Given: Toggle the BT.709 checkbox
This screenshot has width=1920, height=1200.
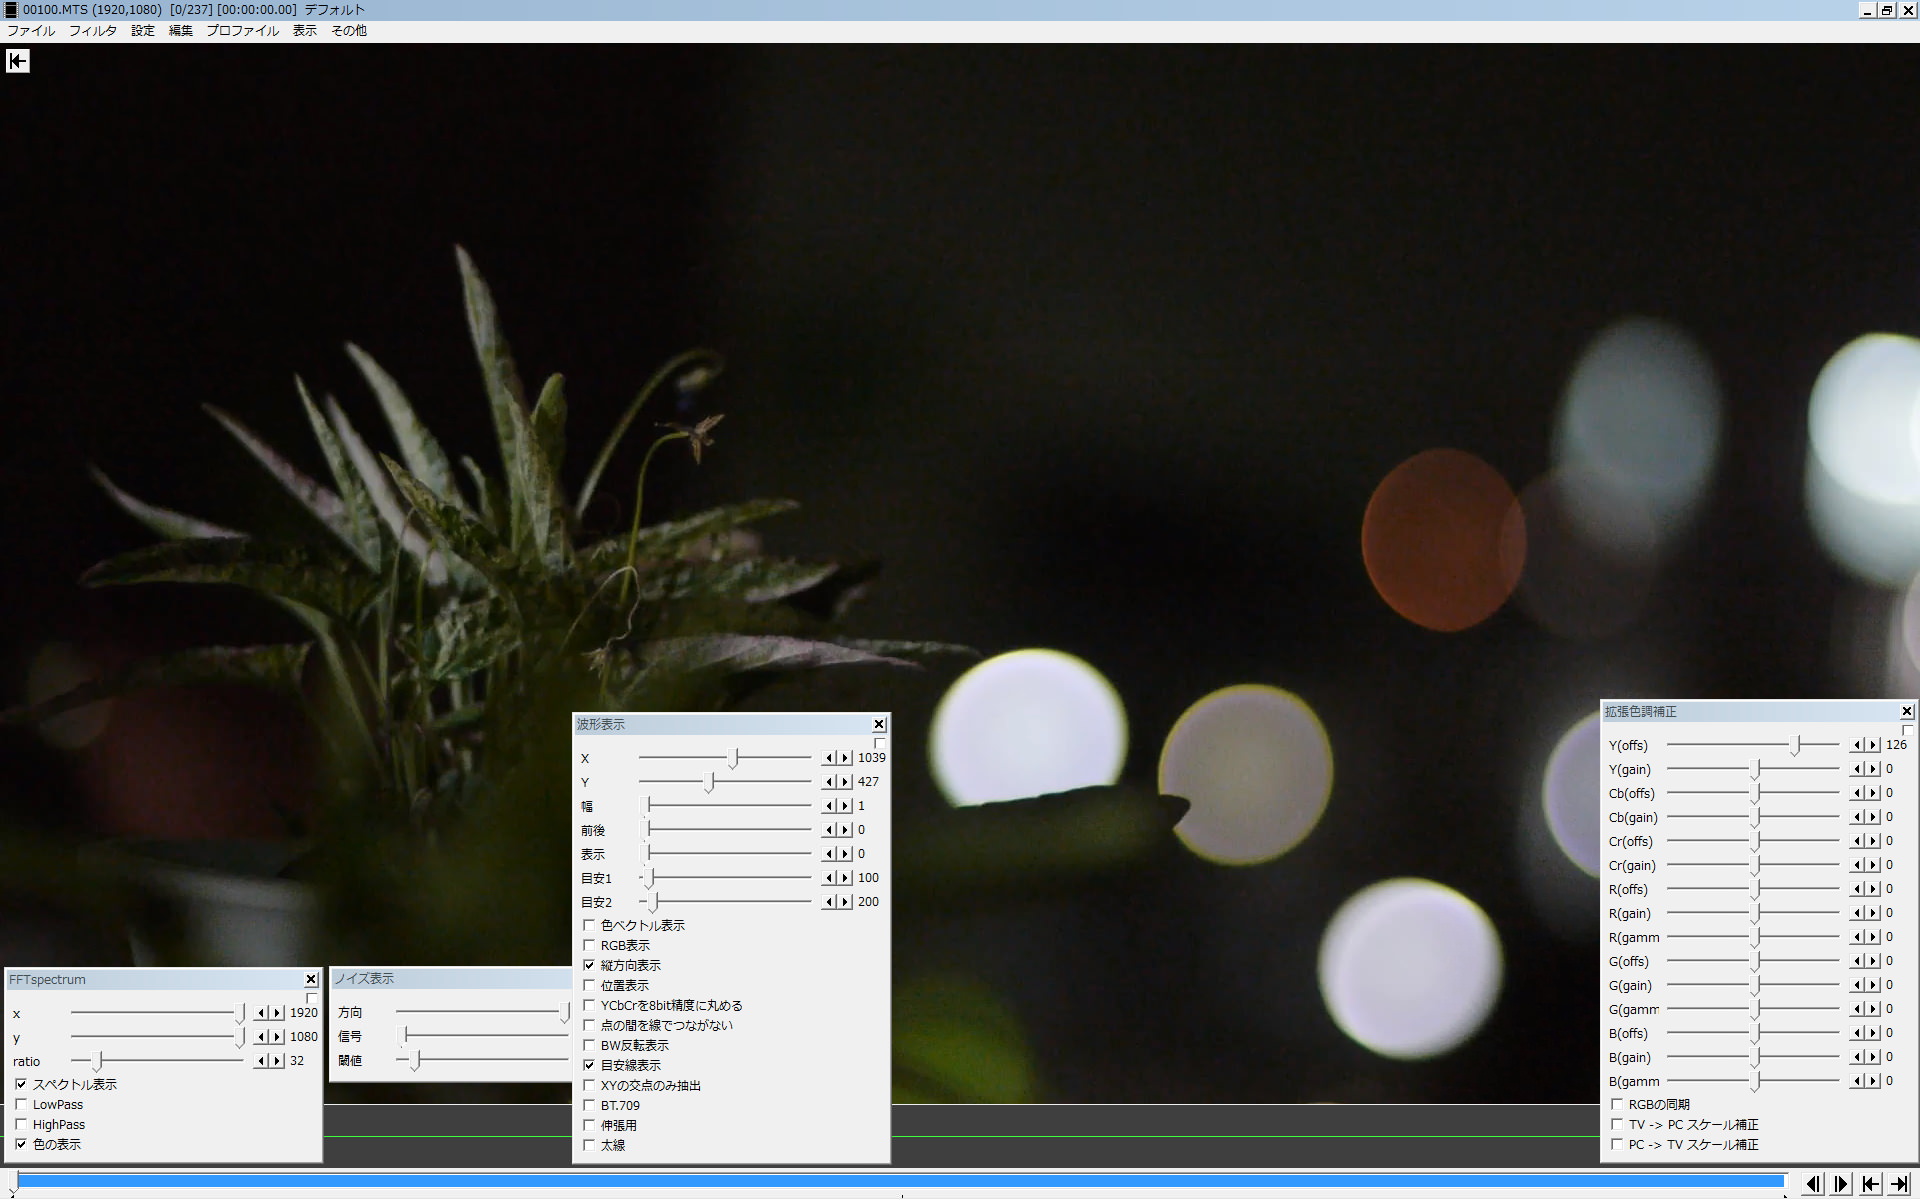Looking at the screenshot, I should (x=589, y=1105).
